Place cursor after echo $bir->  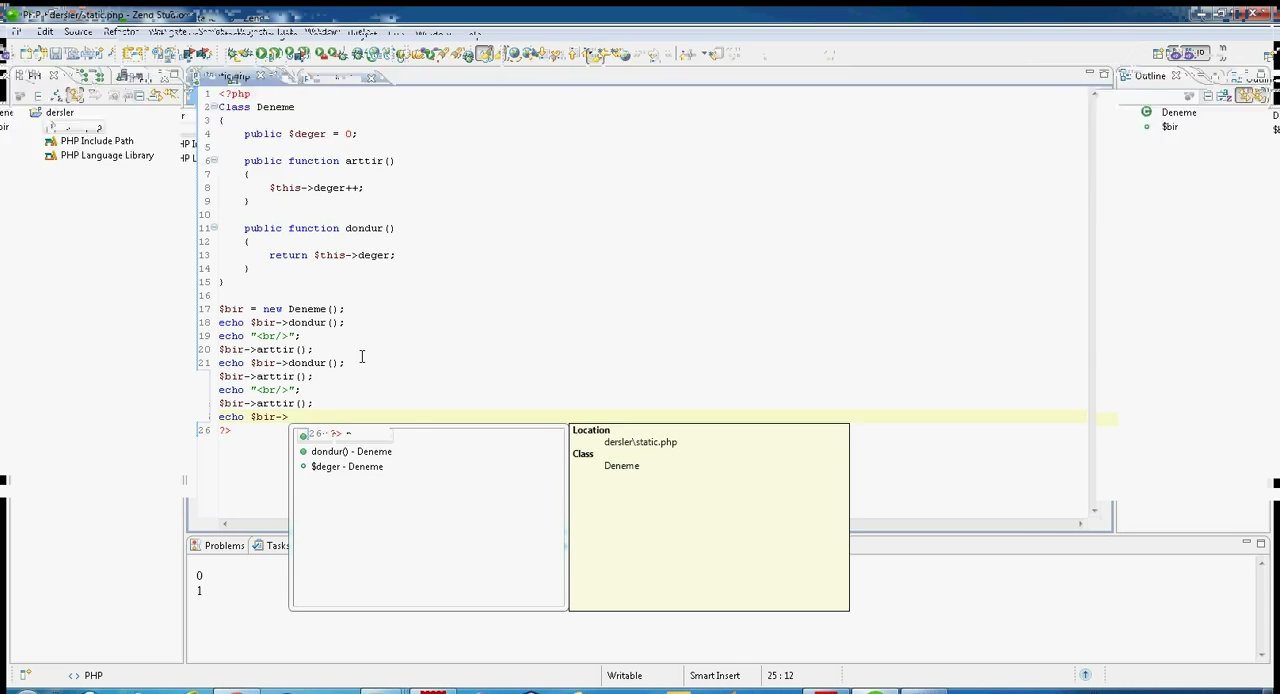tap(288, 417)
